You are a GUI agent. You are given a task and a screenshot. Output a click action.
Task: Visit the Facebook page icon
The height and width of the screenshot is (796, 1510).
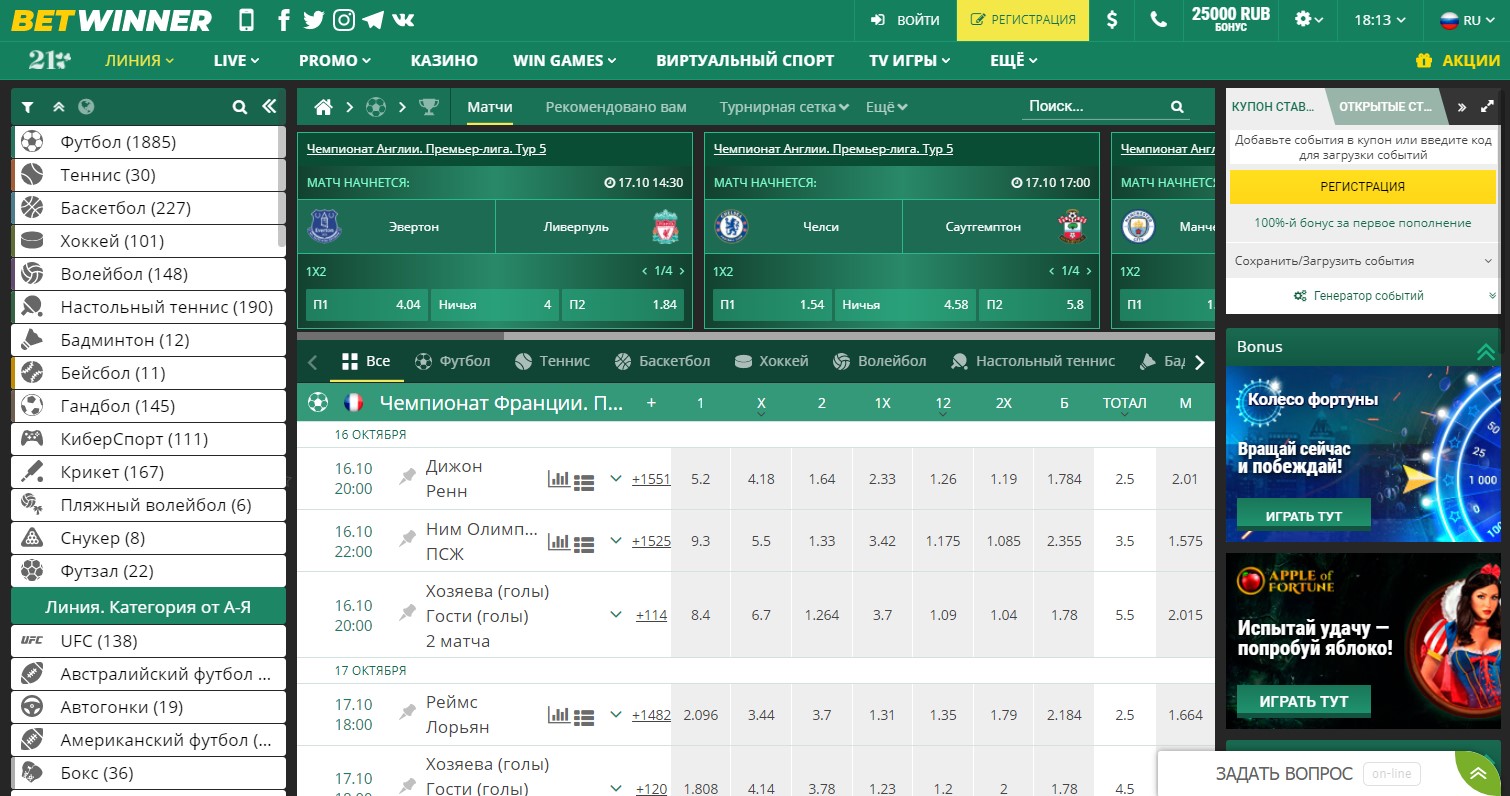tap(284, 20)
